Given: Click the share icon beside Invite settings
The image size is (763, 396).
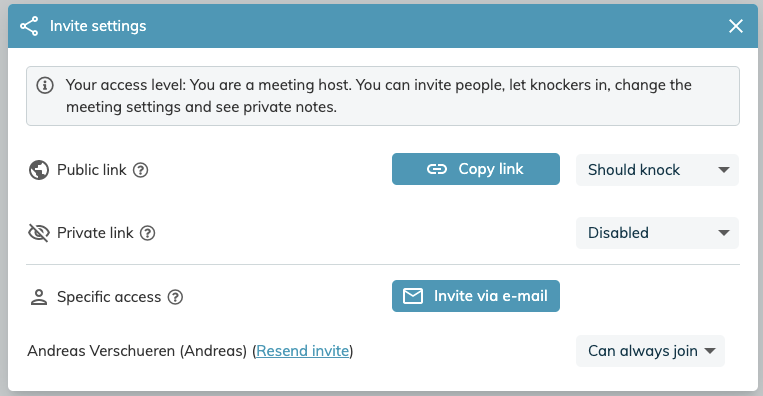Looking at the screenshot, I should (29, 26).
